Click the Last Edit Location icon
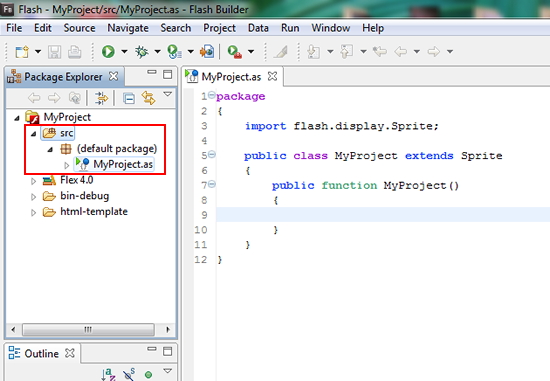This screenshot has height=381, width=550. (x=380, y=52)
